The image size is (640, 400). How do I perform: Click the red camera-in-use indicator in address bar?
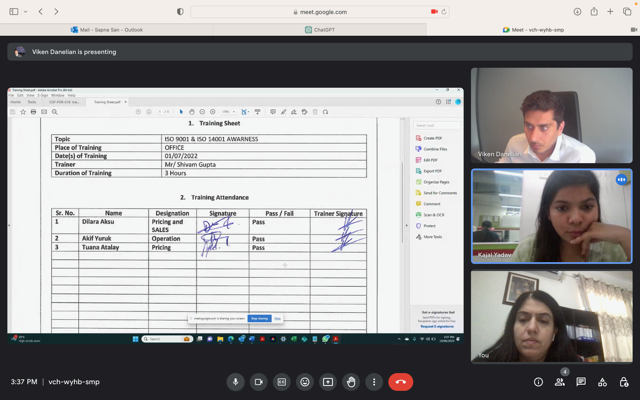tap(434, 12)
